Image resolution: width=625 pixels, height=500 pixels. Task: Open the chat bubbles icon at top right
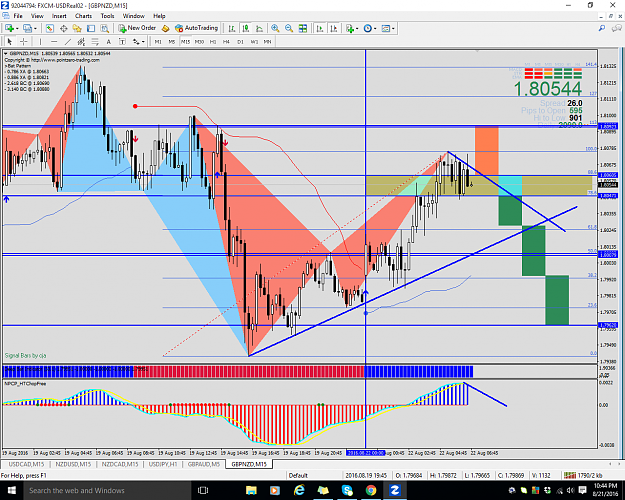[617, 28]
